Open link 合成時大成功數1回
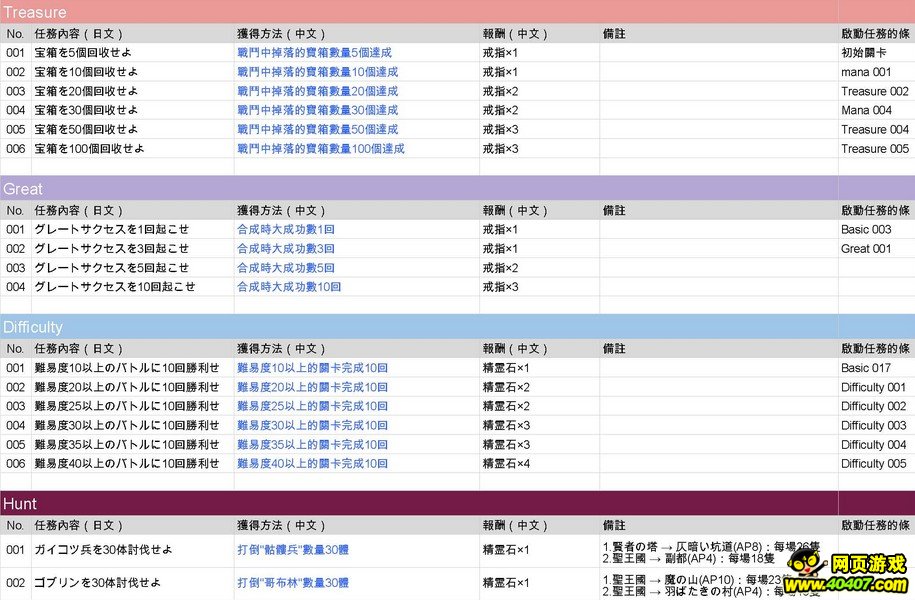This screenshot has height=600, width=915. (x=285, y=229)
